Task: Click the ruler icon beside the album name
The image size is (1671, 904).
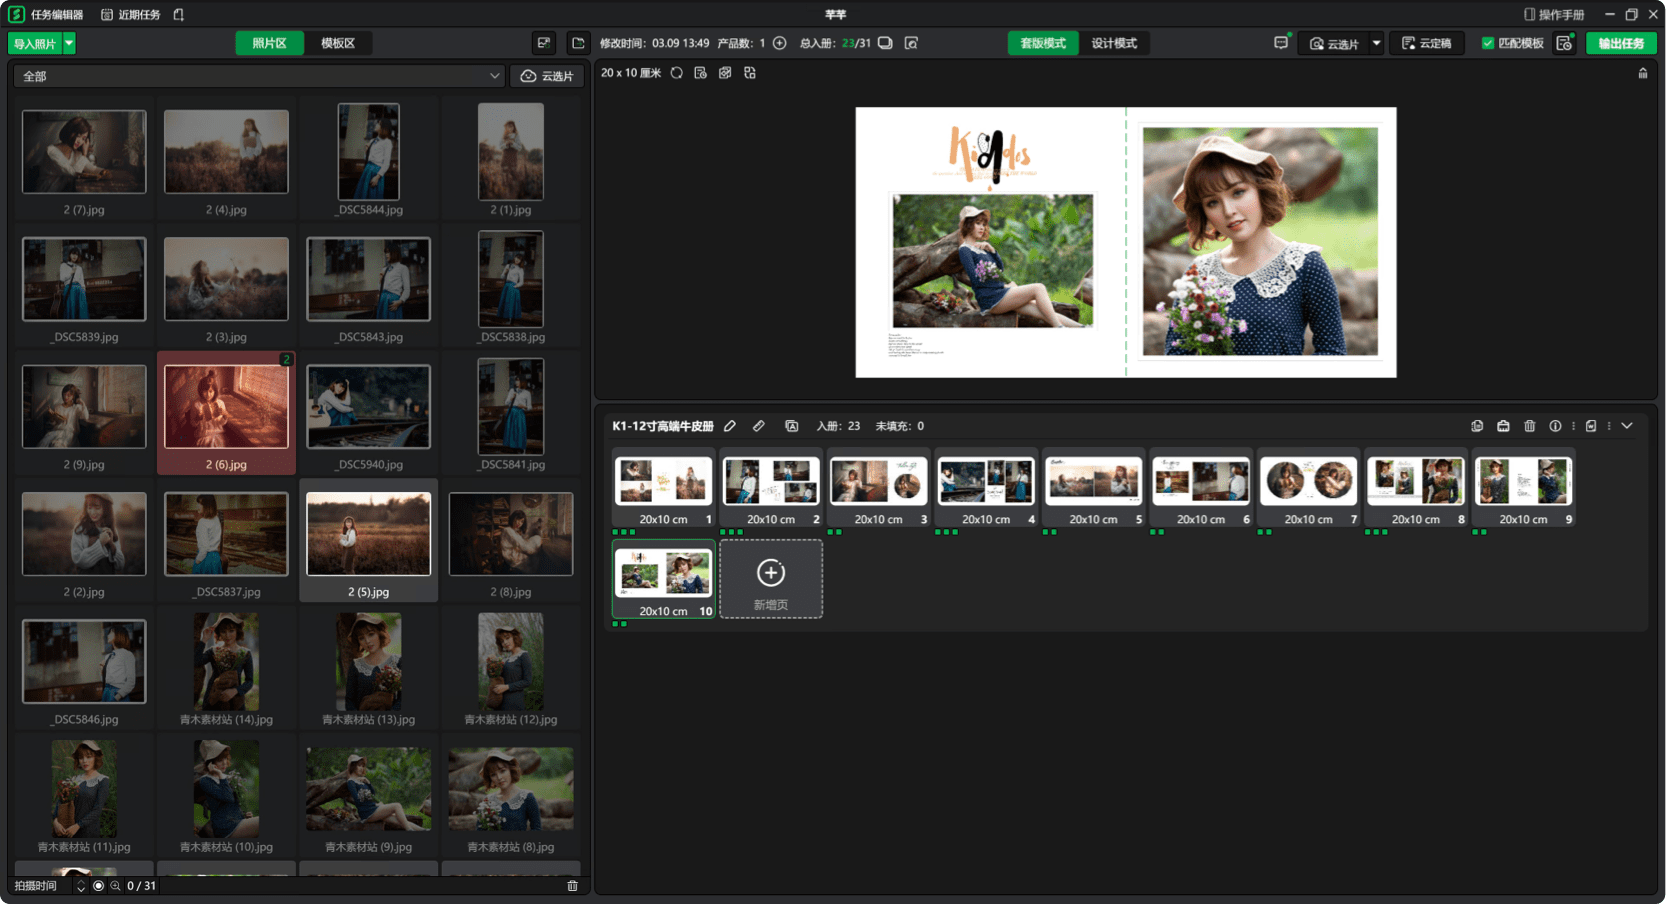Action: coord(759,426)
